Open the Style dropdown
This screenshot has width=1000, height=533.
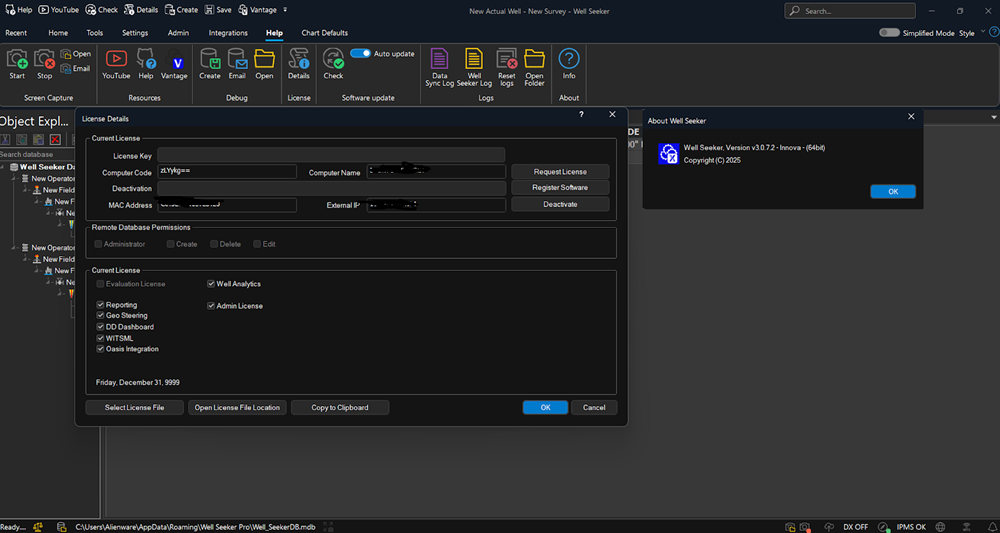[x=971, y=33]
